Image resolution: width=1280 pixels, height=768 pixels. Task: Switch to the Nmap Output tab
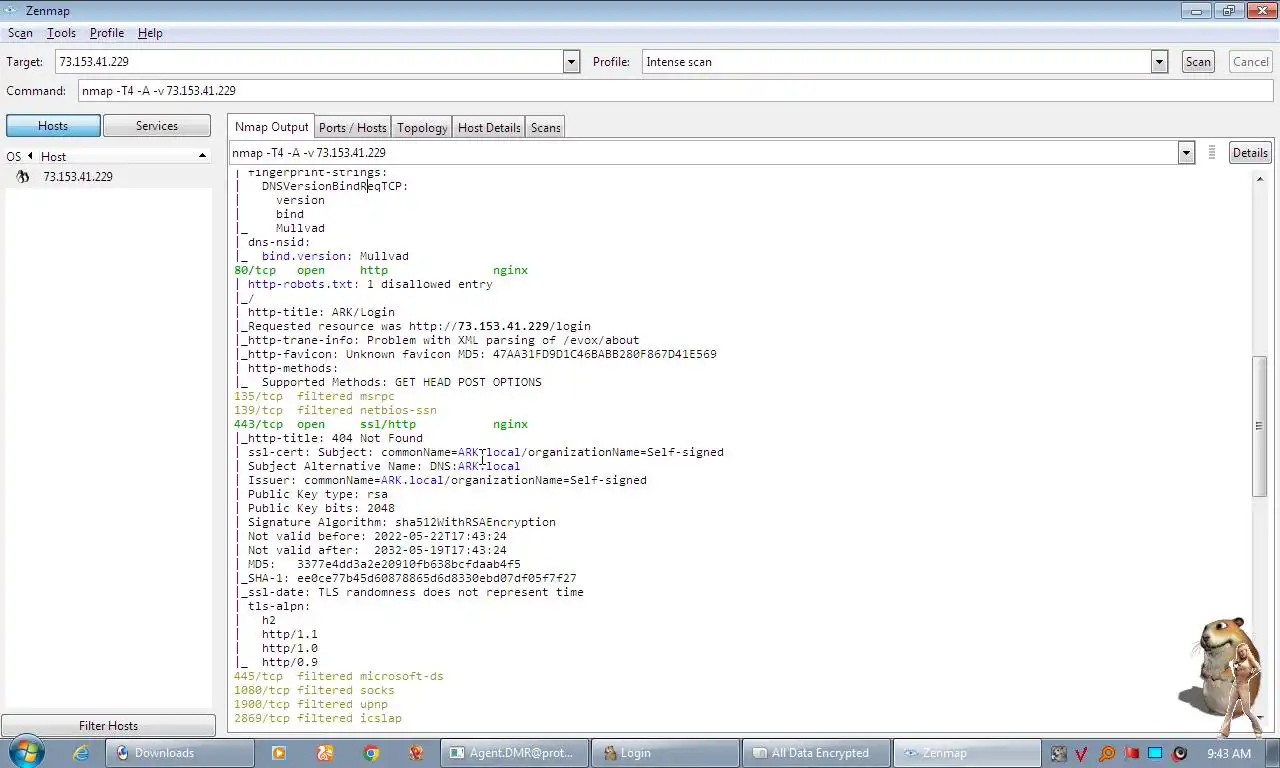(271, 126)
